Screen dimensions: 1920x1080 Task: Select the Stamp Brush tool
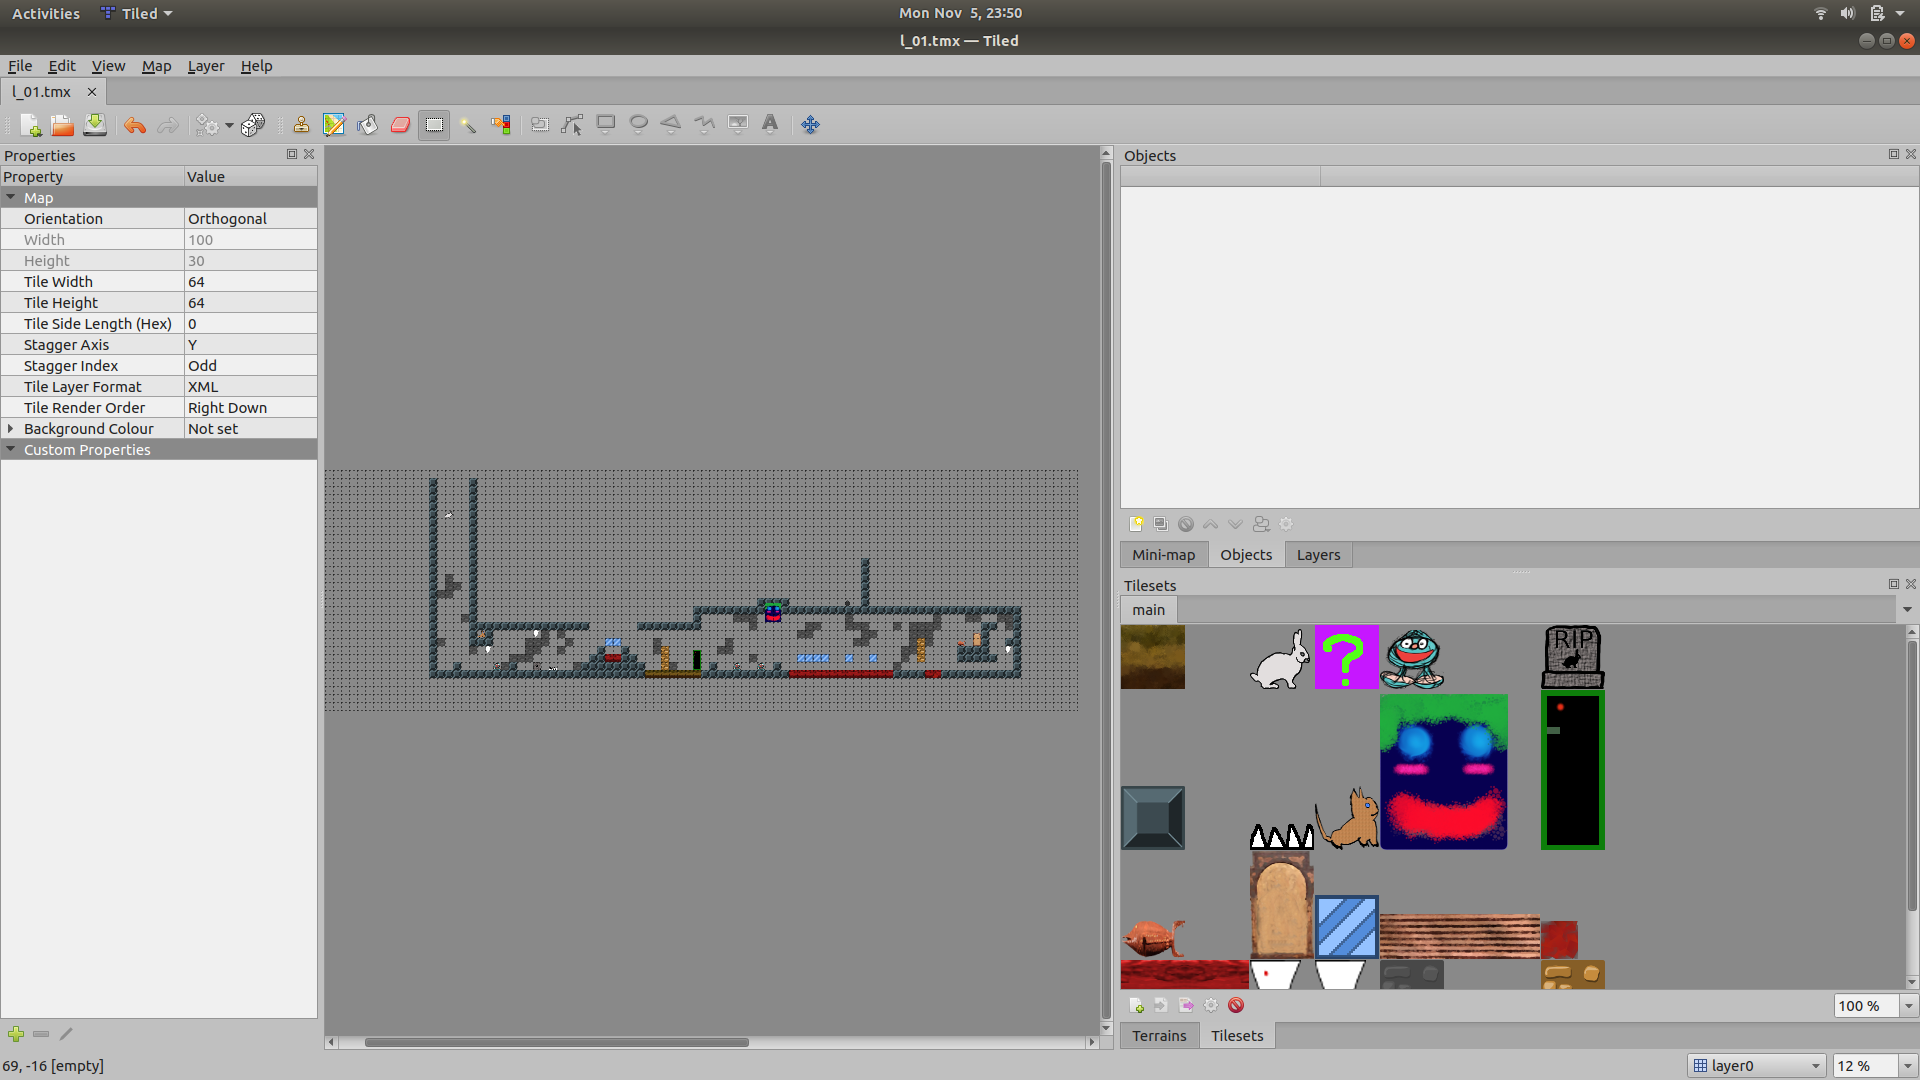click(301, 125)
